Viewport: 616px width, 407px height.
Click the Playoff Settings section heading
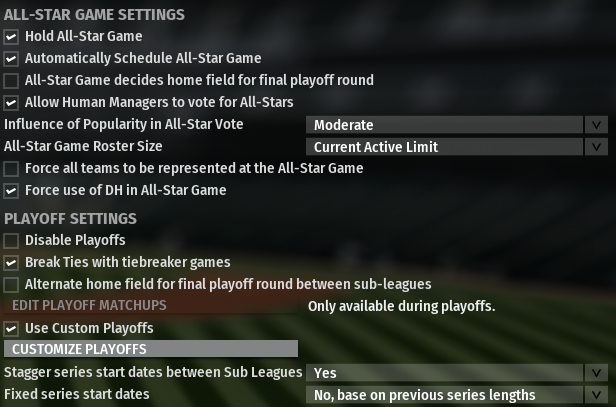[71, 219]
